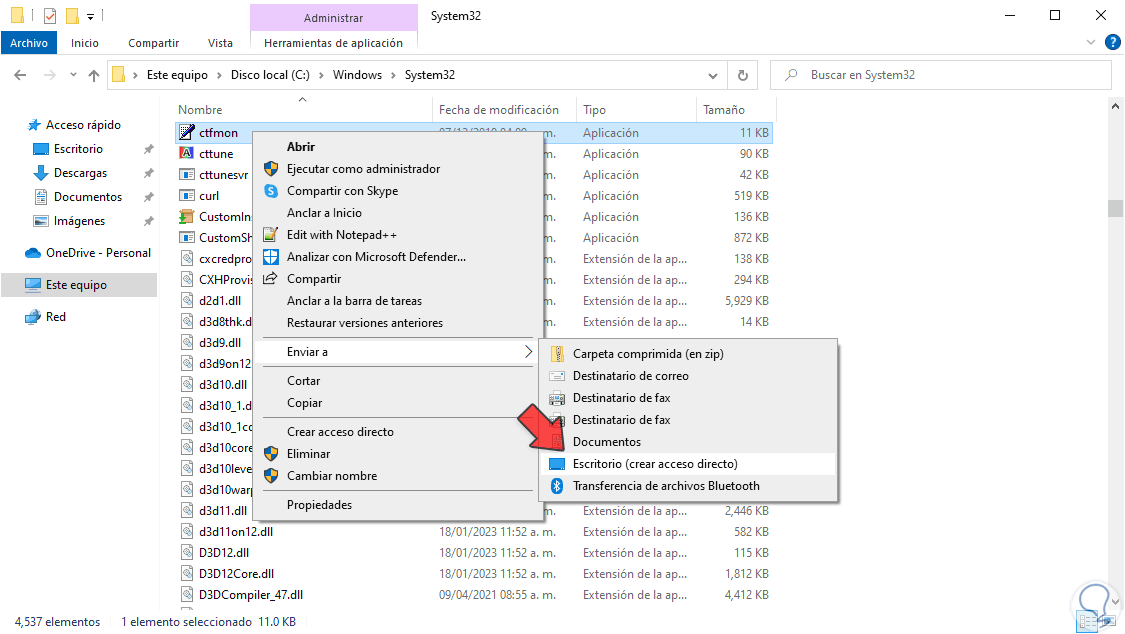The height and width of the screenshot is (634, 1125).
Task: Send to Escritorio (crear acceso directo)
Action: pyautogui.click(x=688, y=464)
